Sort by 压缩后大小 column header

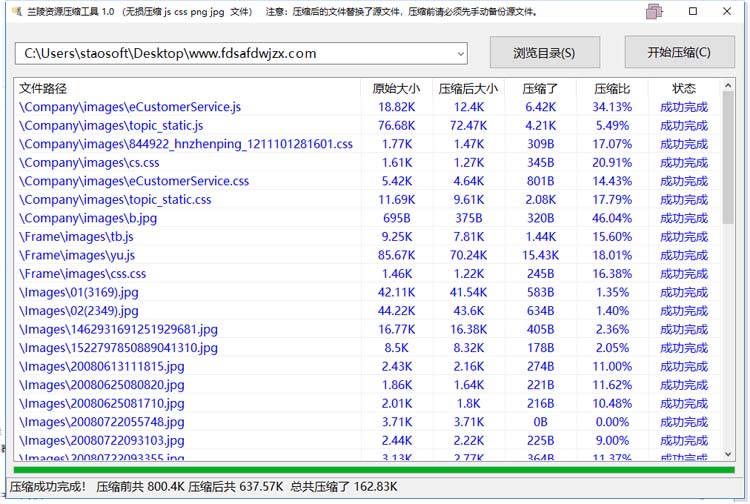tap(468, 88)
